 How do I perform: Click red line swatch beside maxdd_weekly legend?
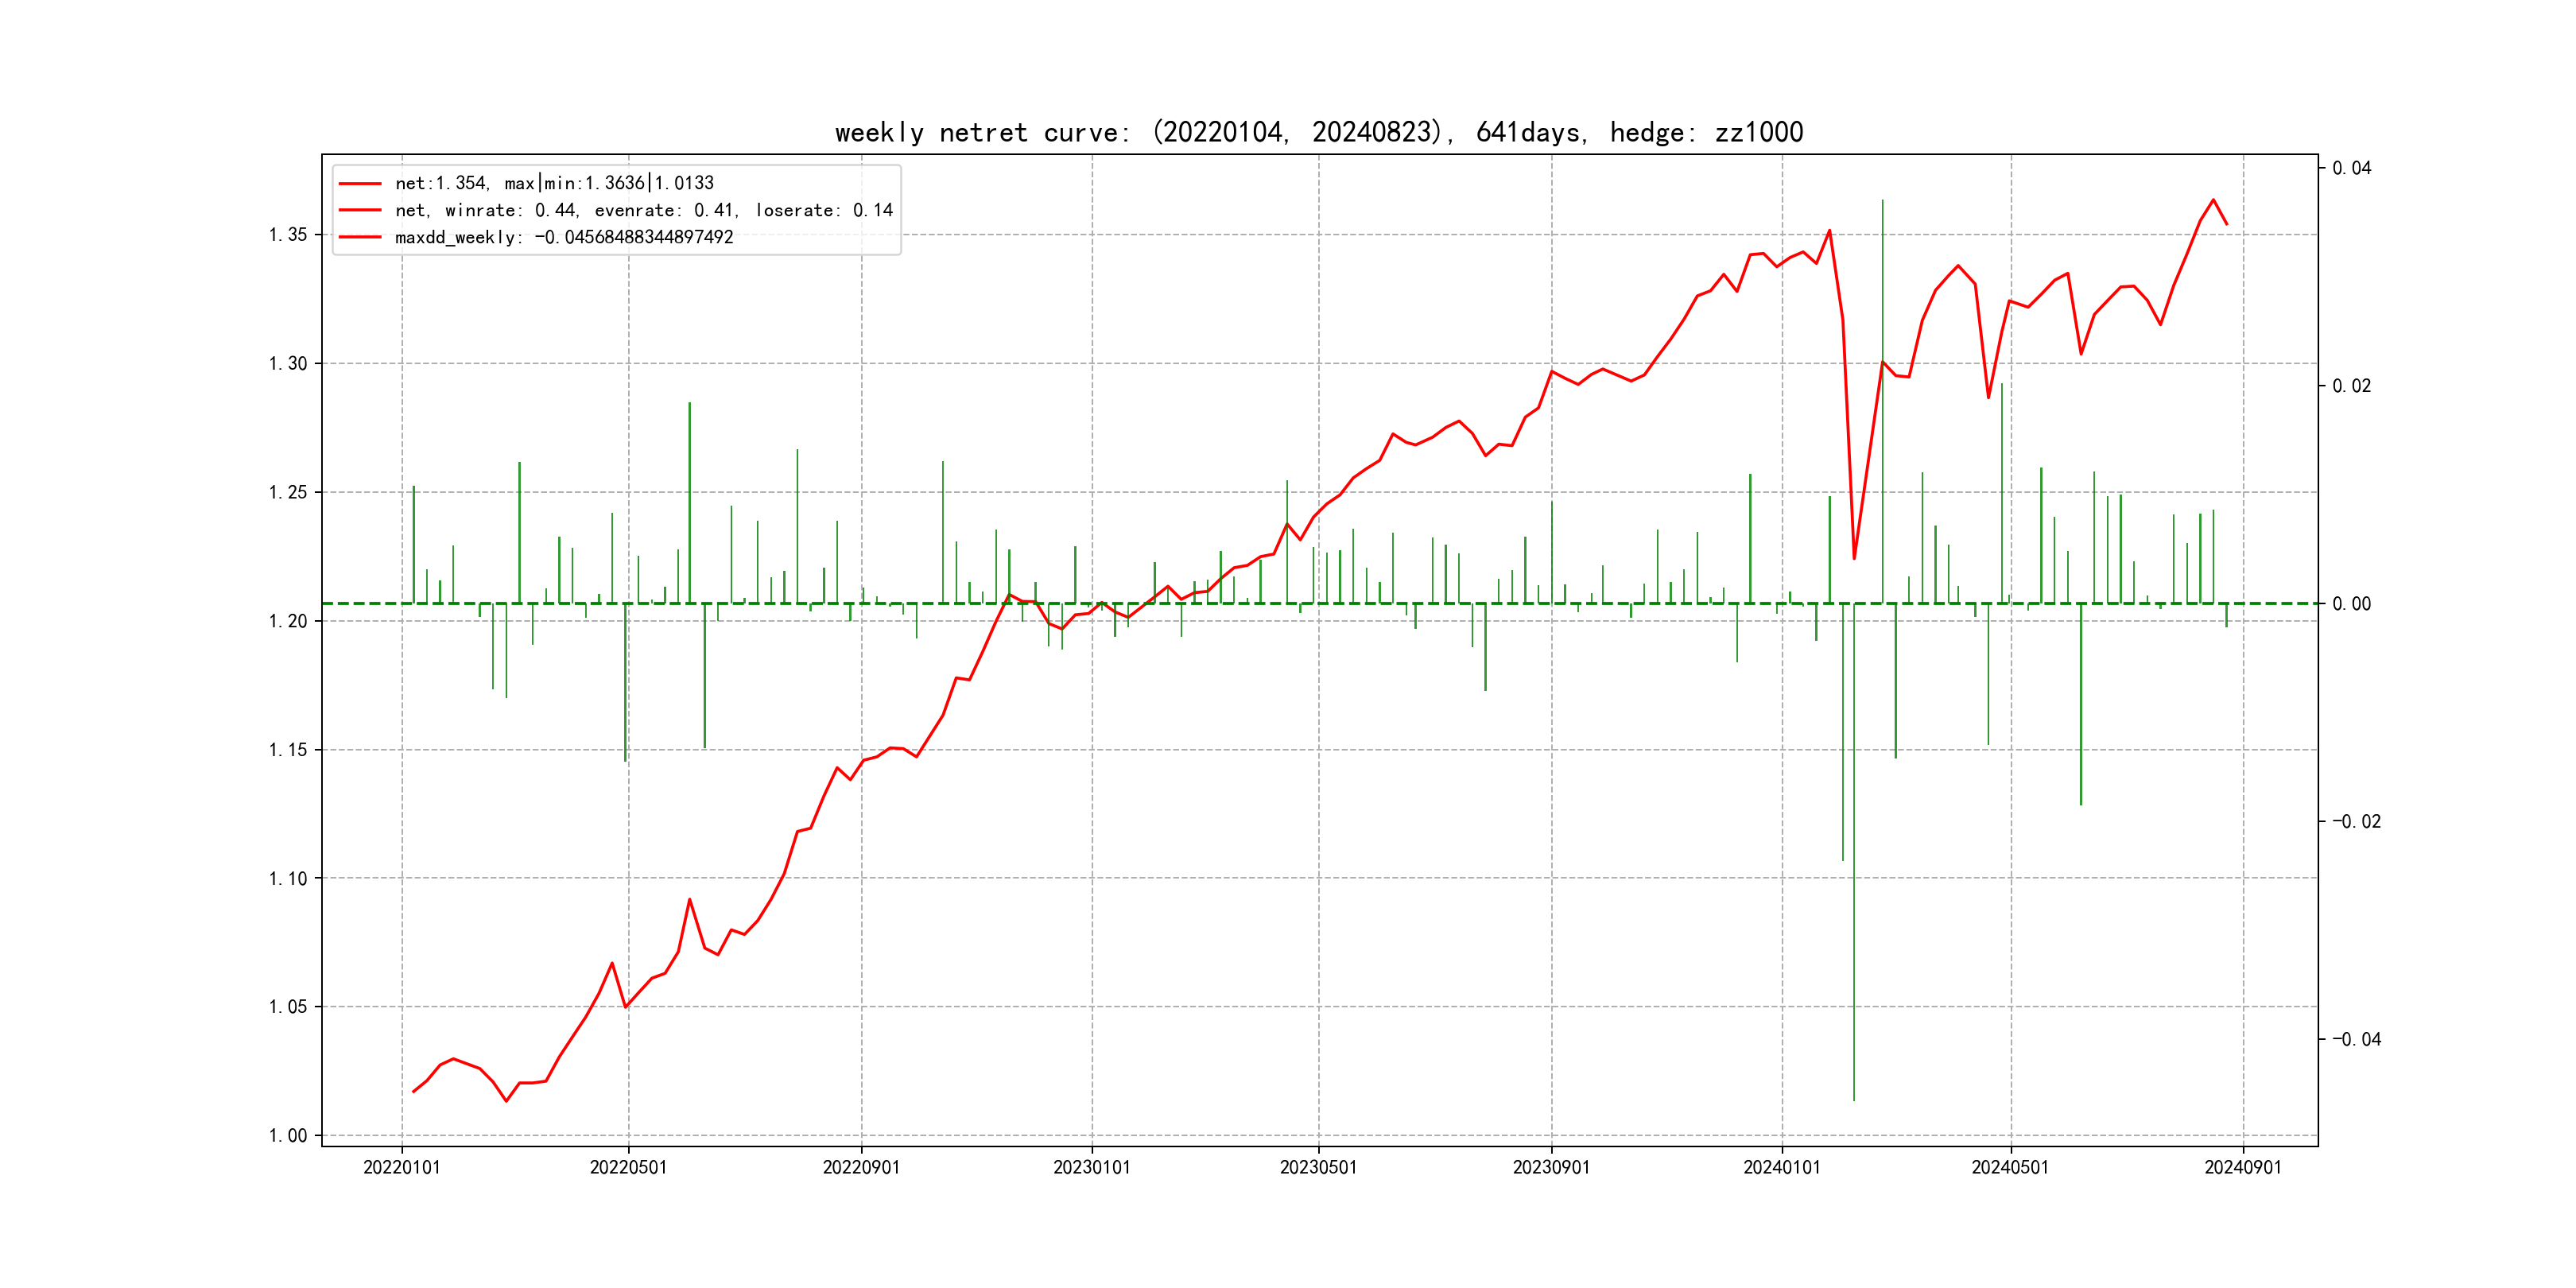pyautogui.click(x=360, y=237)
